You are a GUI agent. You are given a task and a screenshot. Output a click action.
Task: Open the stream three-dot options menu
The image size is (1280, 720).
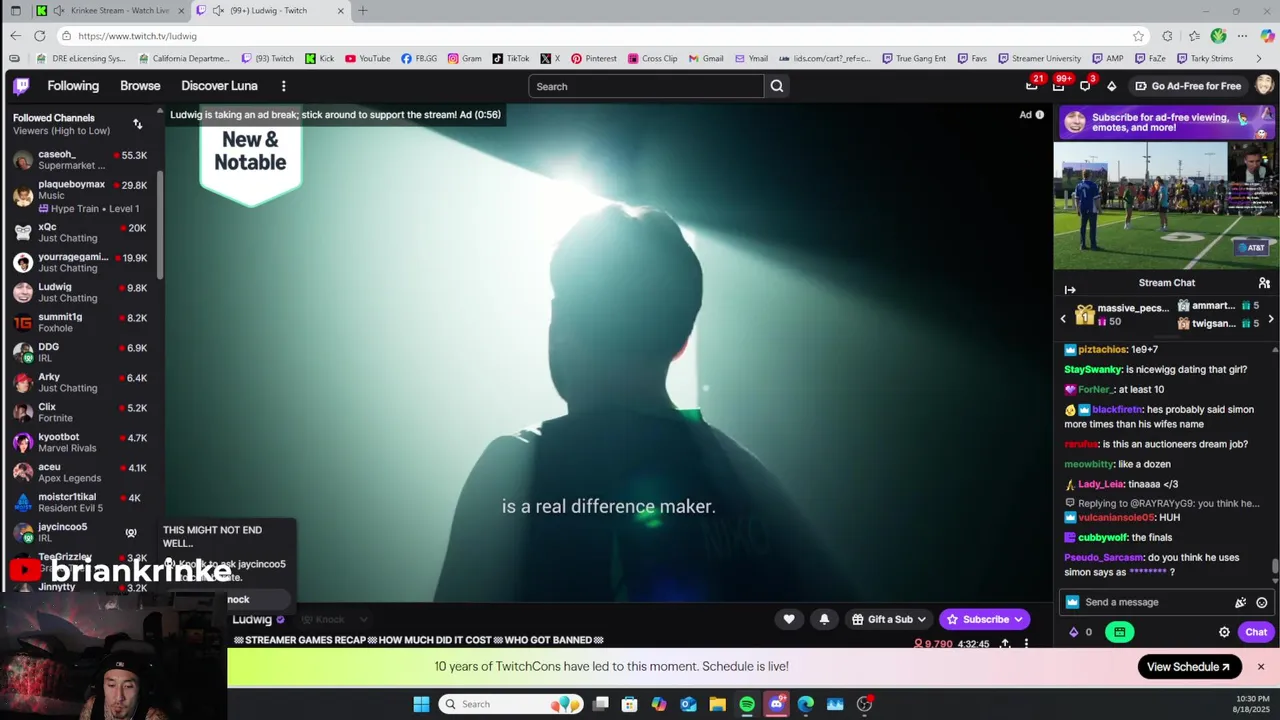coord(1026,643)
